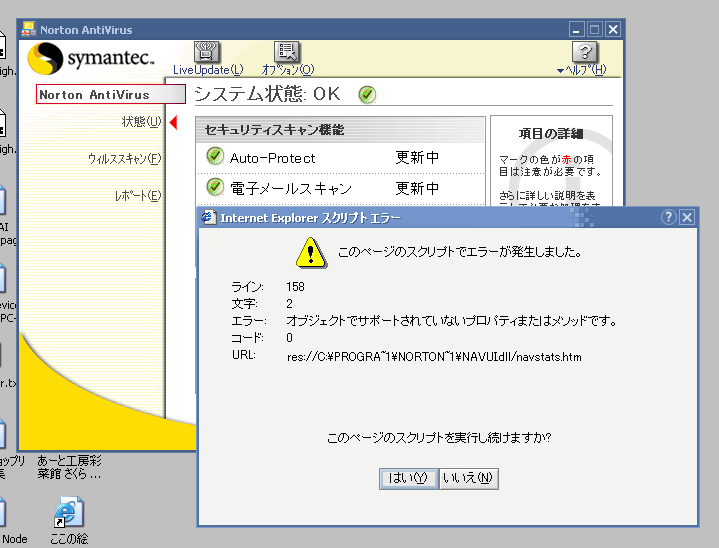
Task: Open the ウィルススキャン(F) menu item
Action: 124,159
